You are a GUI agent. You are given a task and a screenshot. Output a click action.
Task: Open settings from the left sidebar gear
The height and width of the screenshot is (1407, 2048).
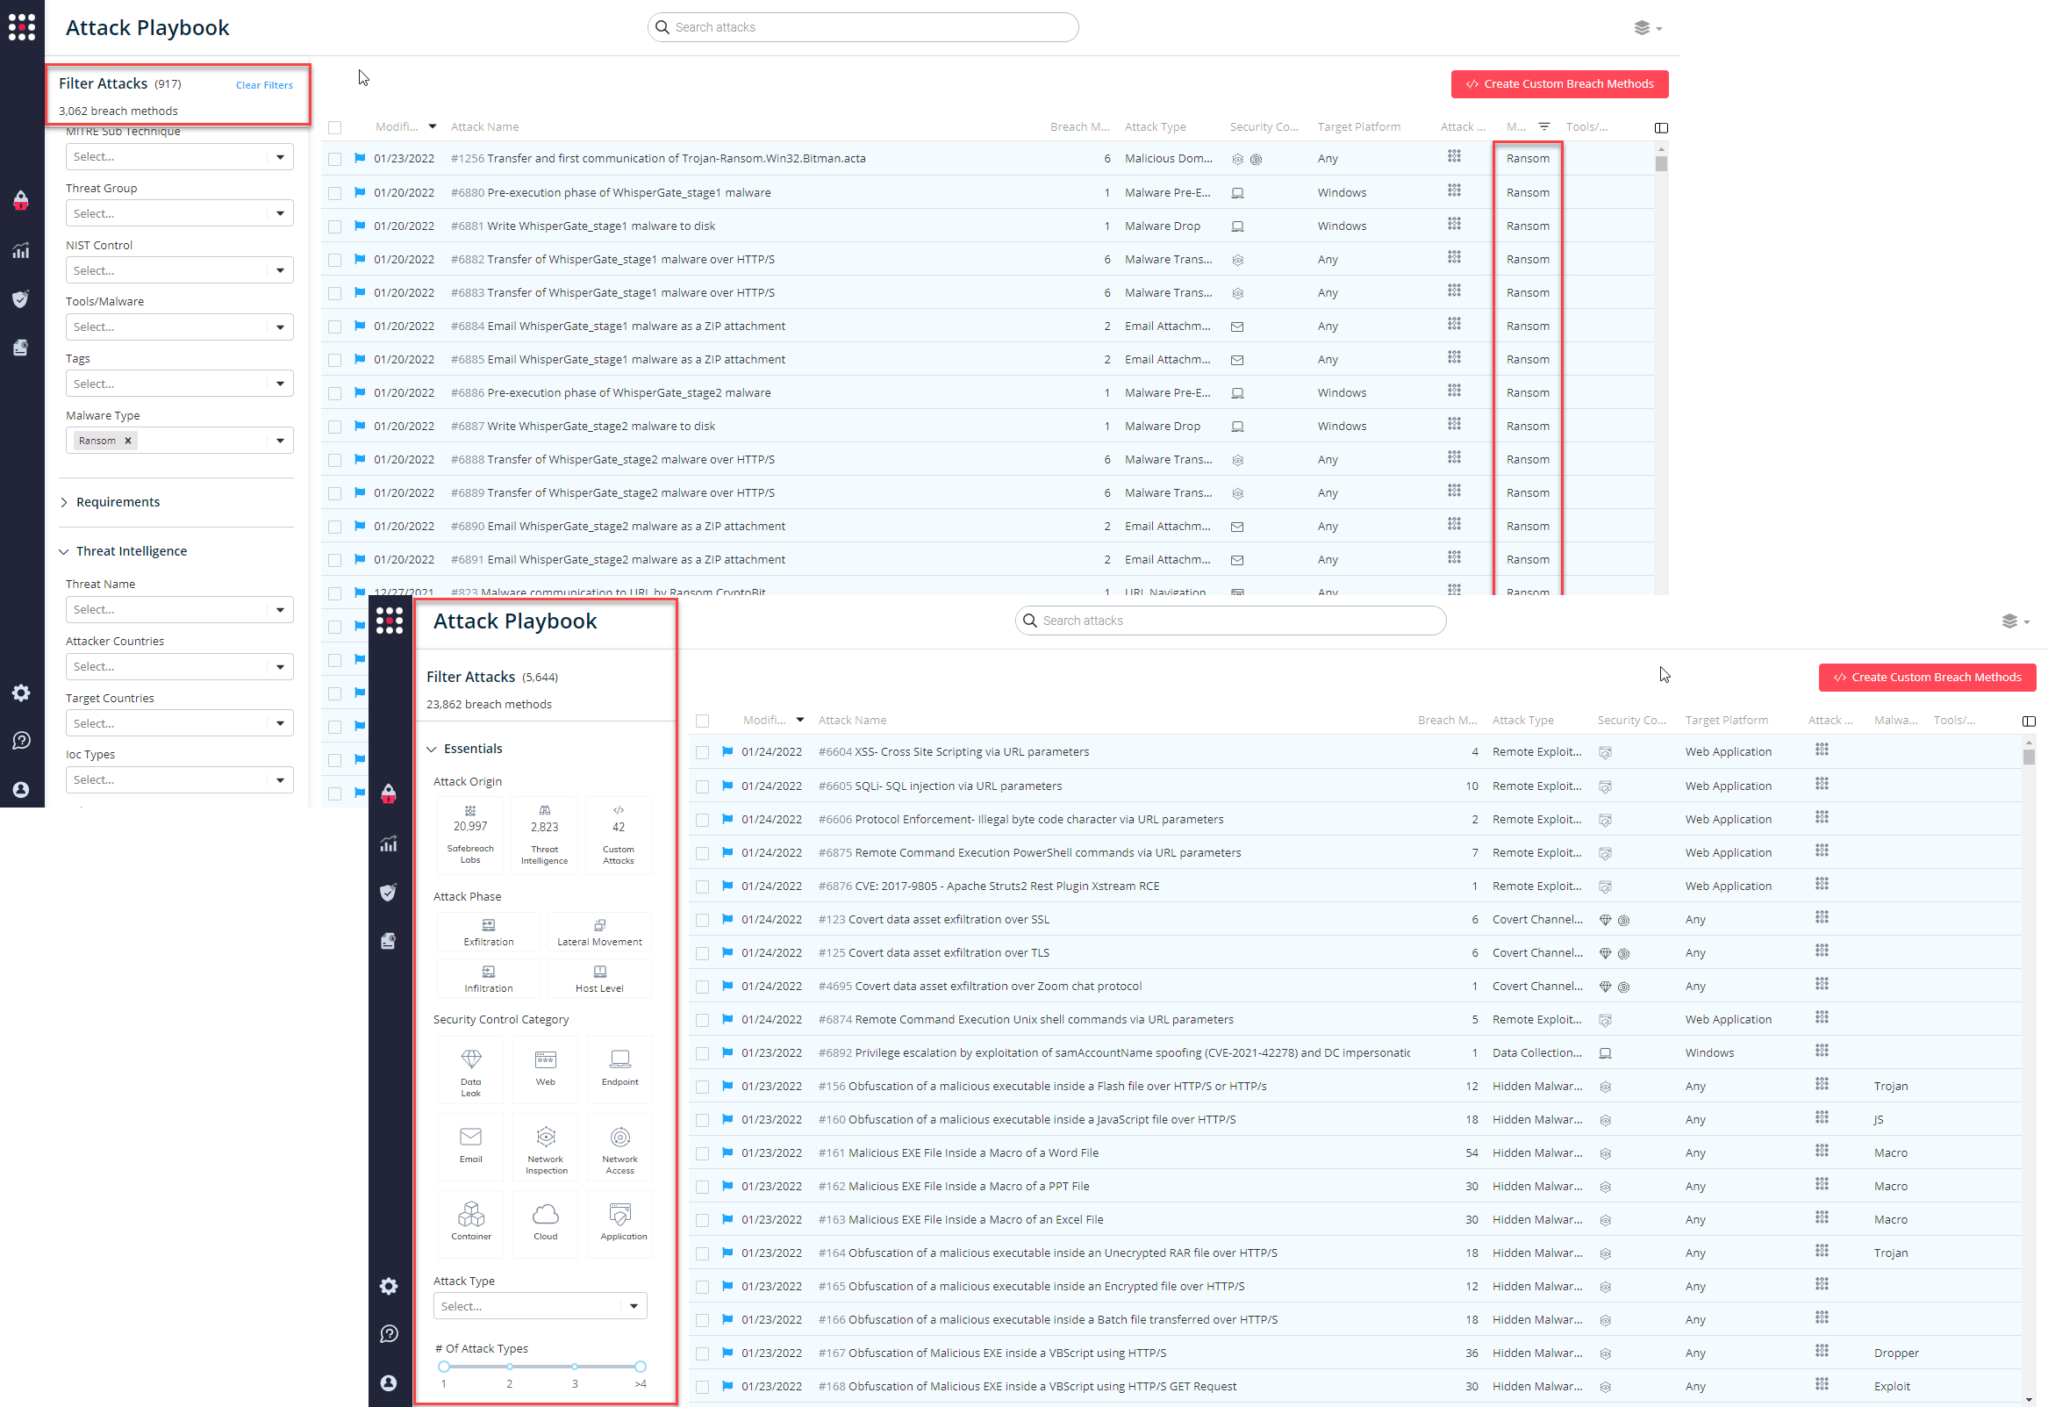(389, 1287)
